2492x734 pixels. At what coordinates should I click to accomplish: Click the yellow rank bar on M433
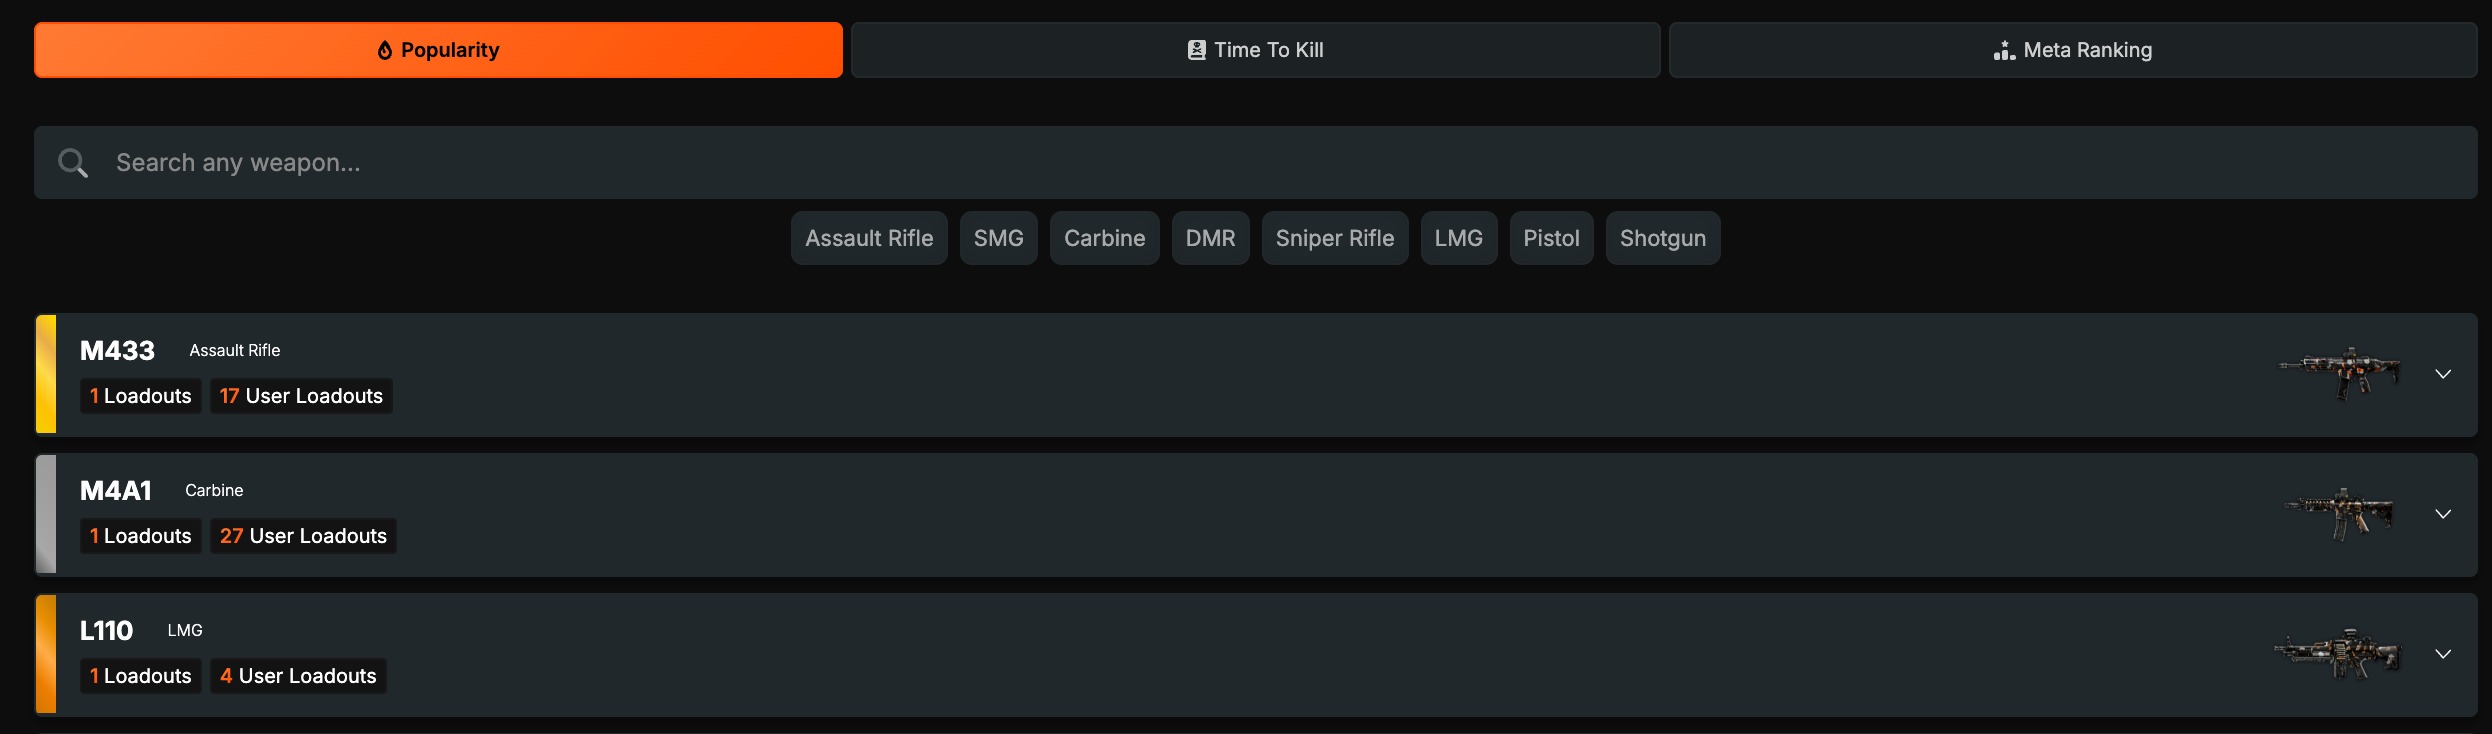(46, 374)
